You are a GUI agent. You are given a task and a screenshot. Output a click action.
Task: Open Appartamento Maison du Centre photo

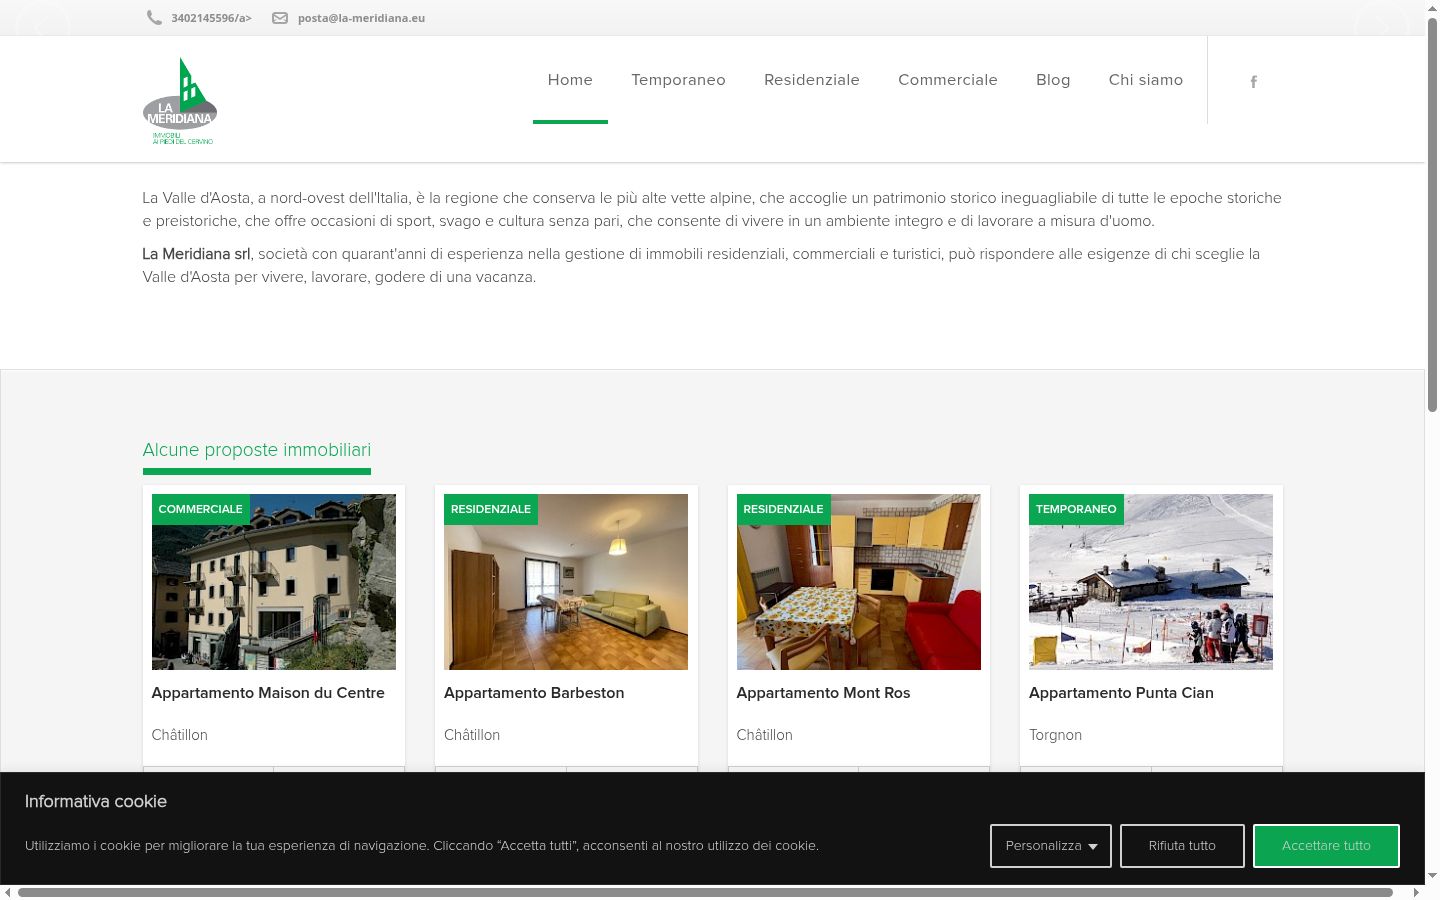[x=274, y=582]
